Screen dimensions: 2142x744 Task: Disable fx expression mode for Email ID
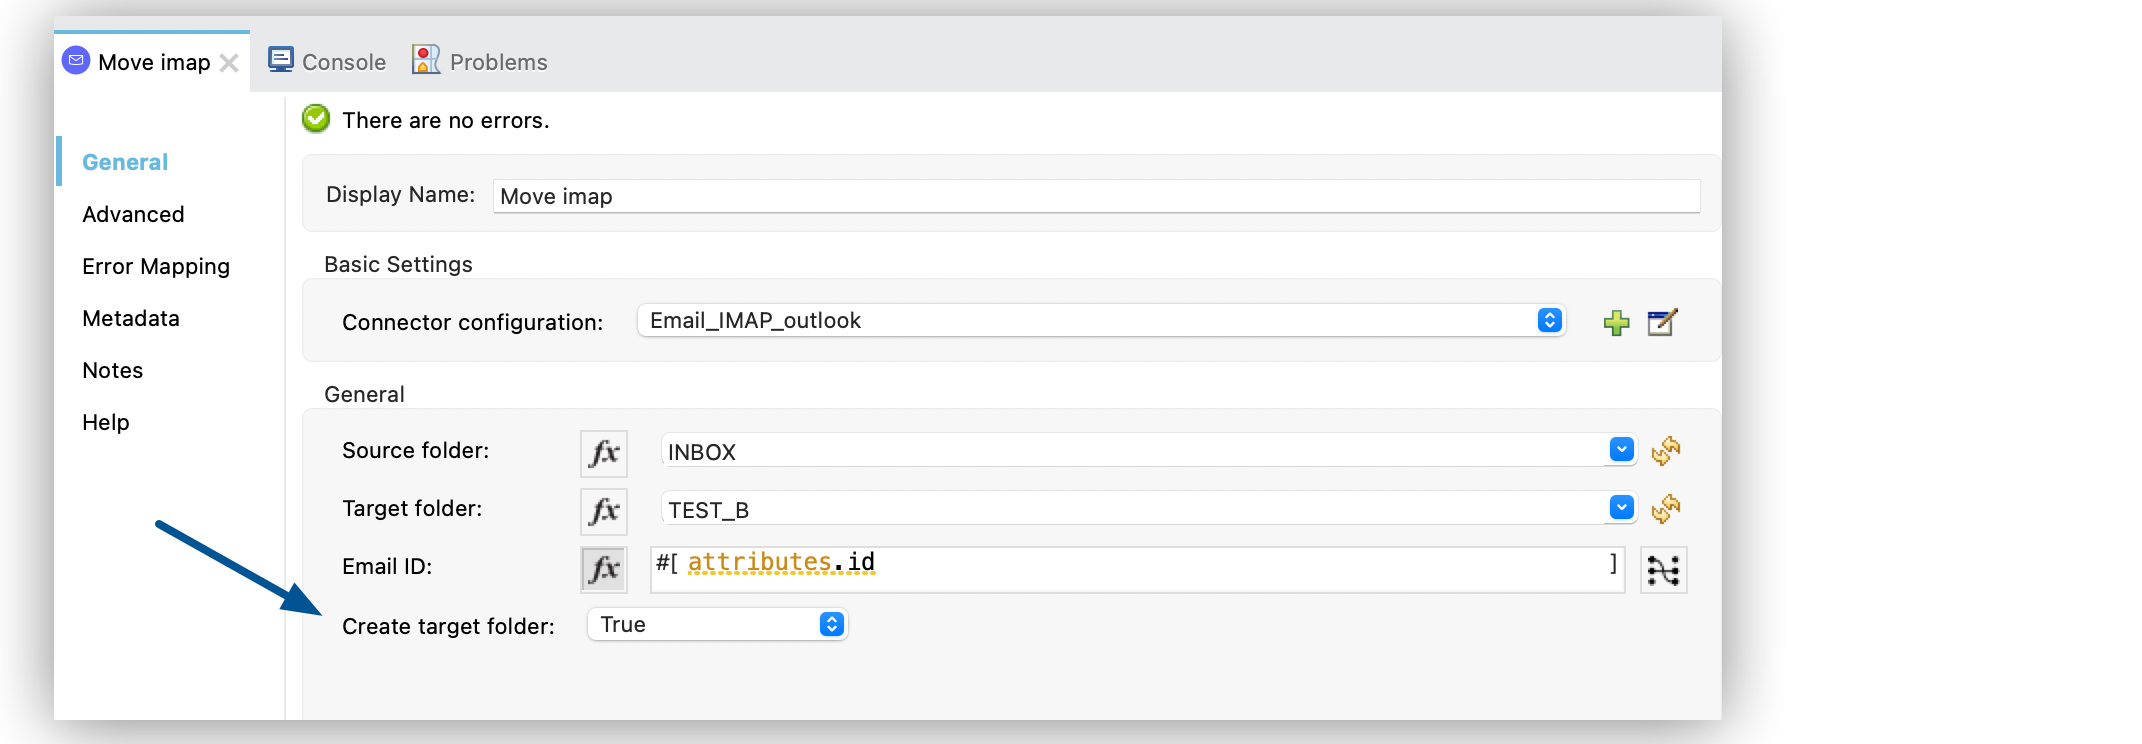tap(604, 569)
